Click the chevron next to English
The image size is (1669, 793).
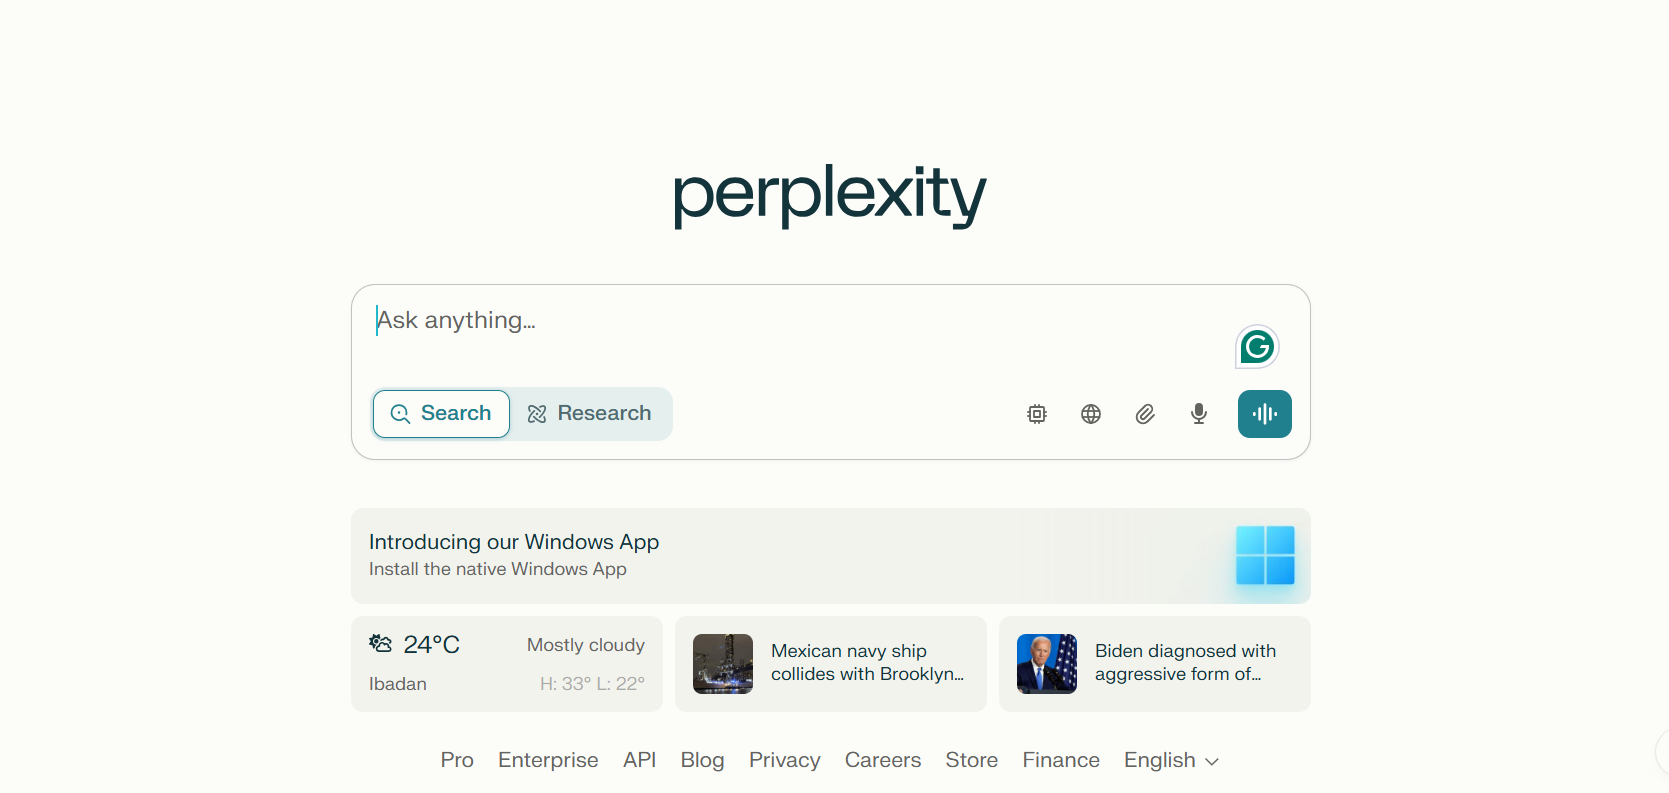click(1212, 761)
